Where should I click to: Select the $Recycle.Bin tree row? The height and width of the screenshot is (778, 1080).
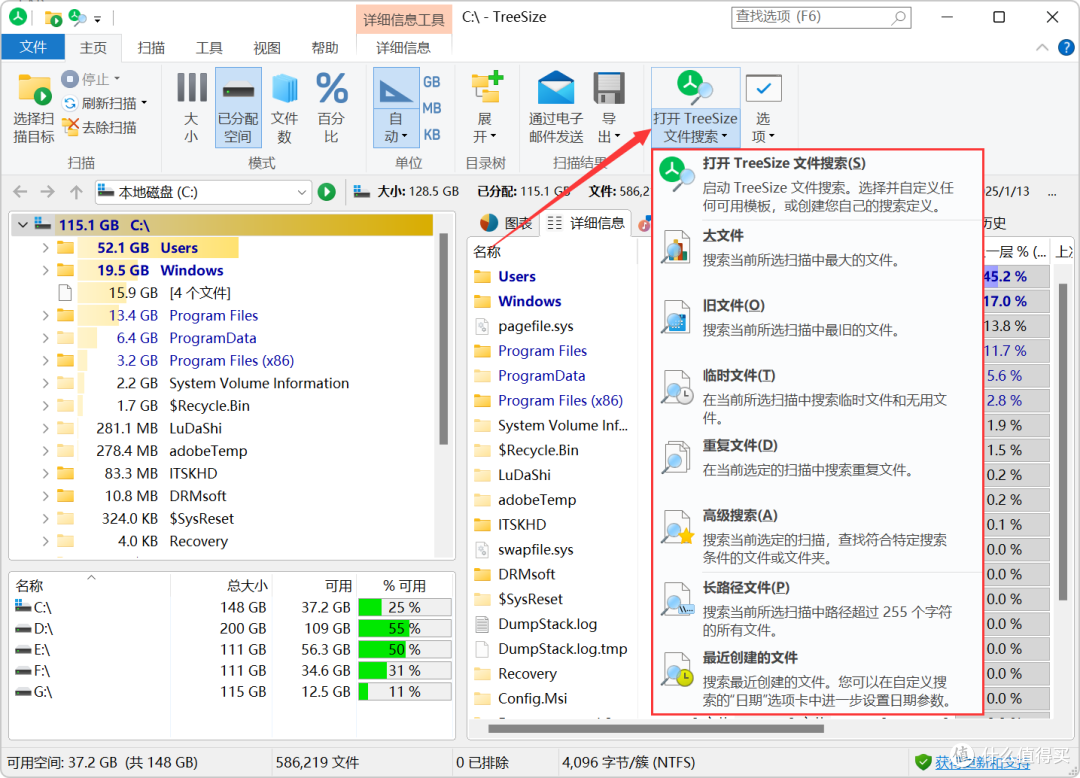[x=224, y=406]
